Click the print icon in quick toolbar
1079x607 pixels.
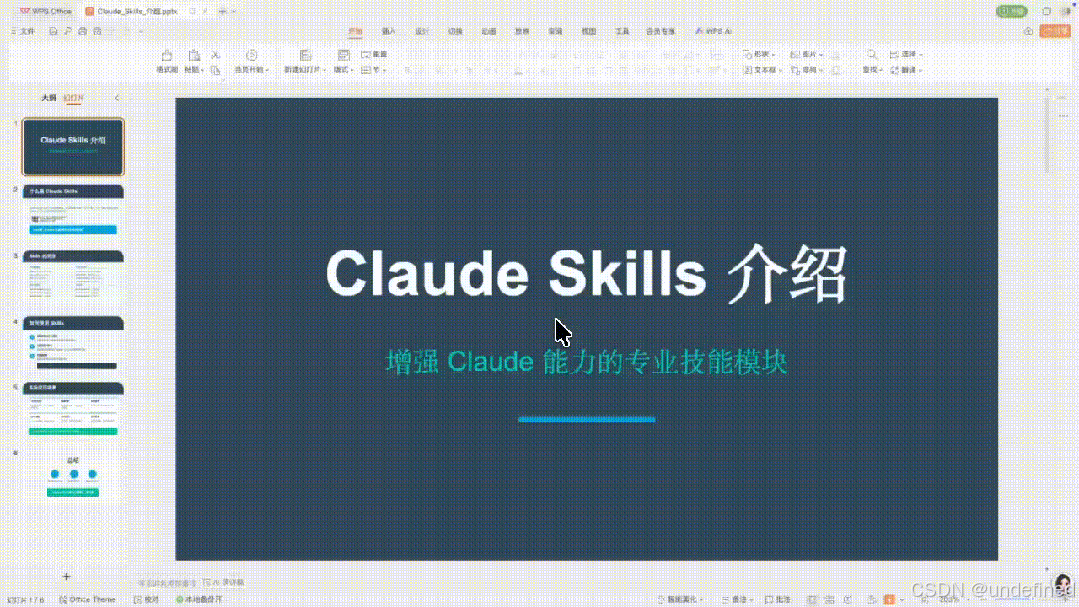pyautogui.click(x=83, y=31)
